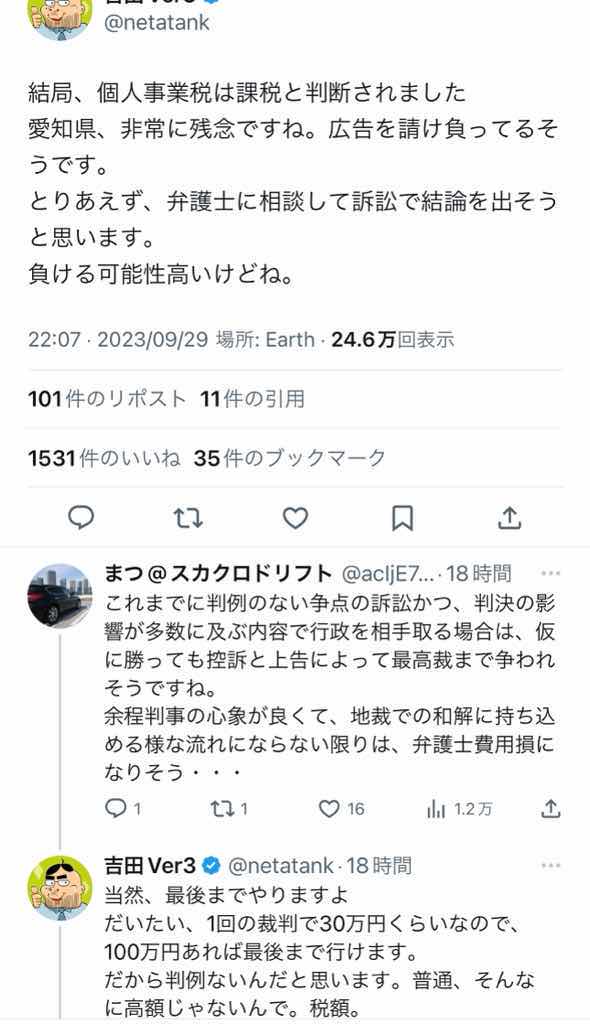View analytics icon showing 1.2万 views
590x1024 pixels.
(436, 810)
